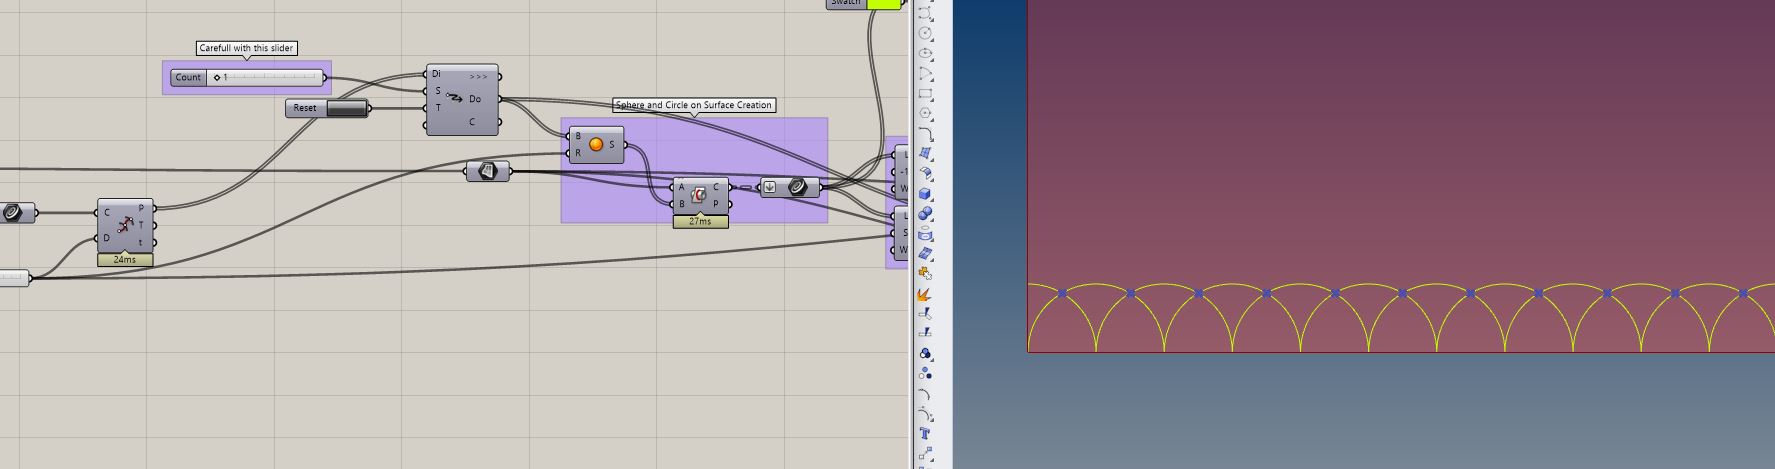Select the Arc tool in Rhino sidebar
The height and width of the screenshot is (469, 1775).
coord(925,73)
